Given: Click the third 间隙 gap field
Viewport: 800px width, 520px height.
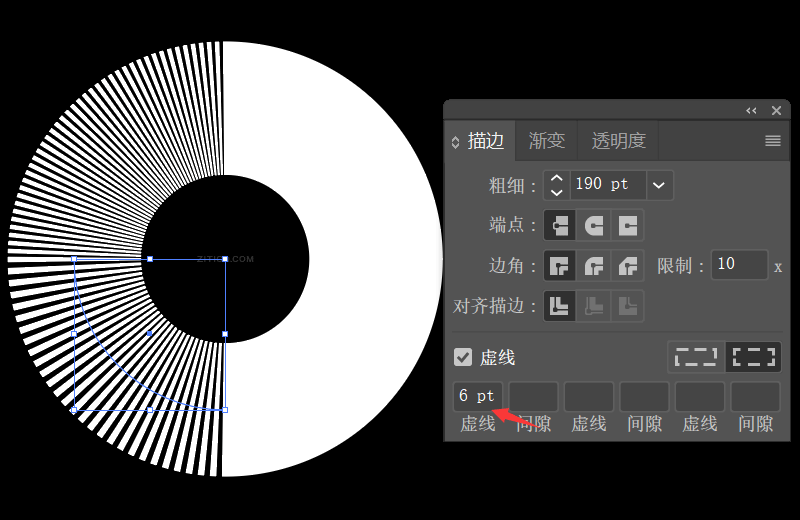Looking at the screenshot, I should [756, 396].
